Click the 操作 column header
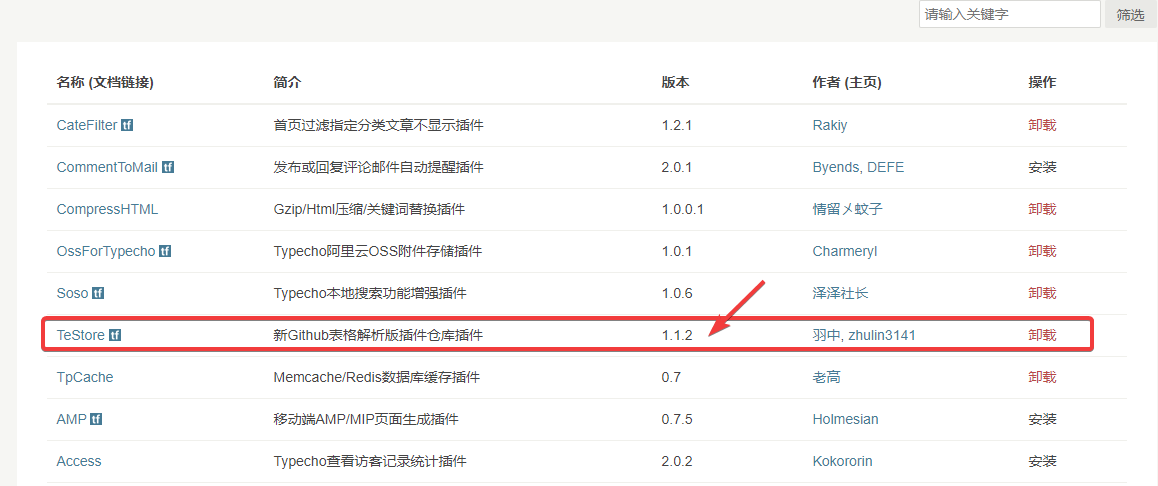Image resolution: width=1158 pixels, height=486 pixels. coord(1042,83)
